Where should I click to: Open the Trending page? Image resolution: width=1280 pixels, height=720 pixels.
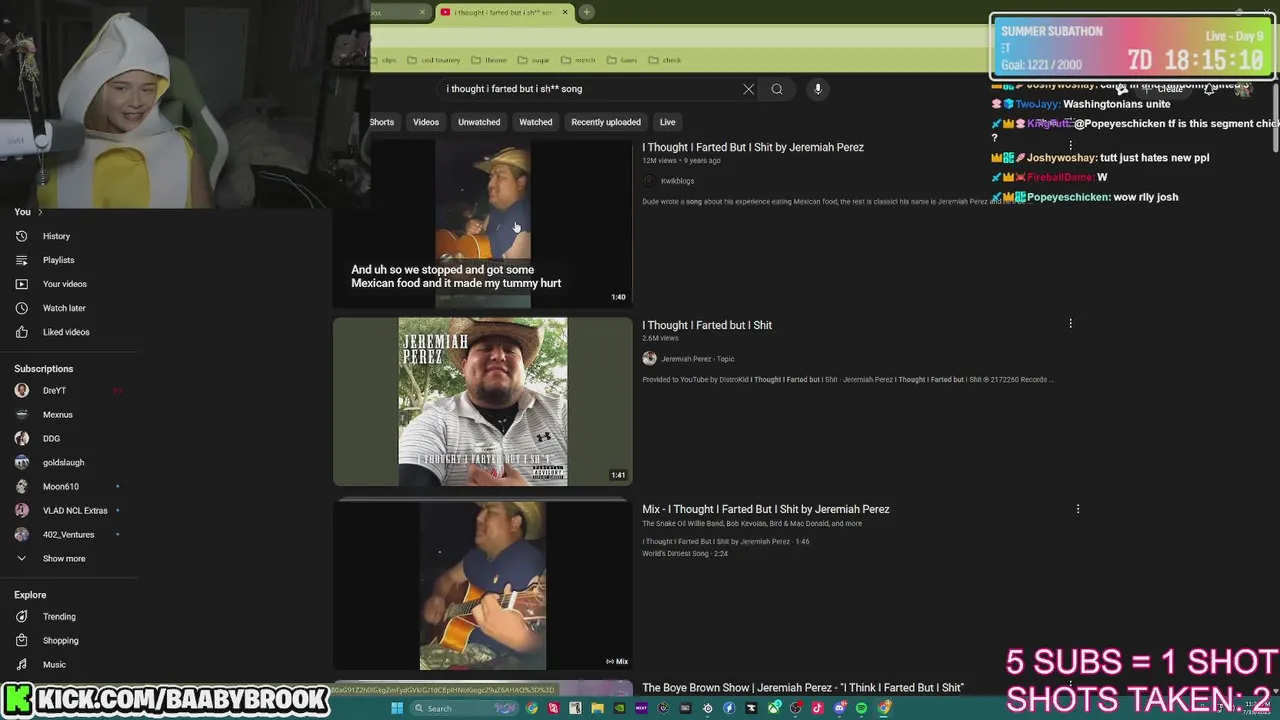[59, 617]
